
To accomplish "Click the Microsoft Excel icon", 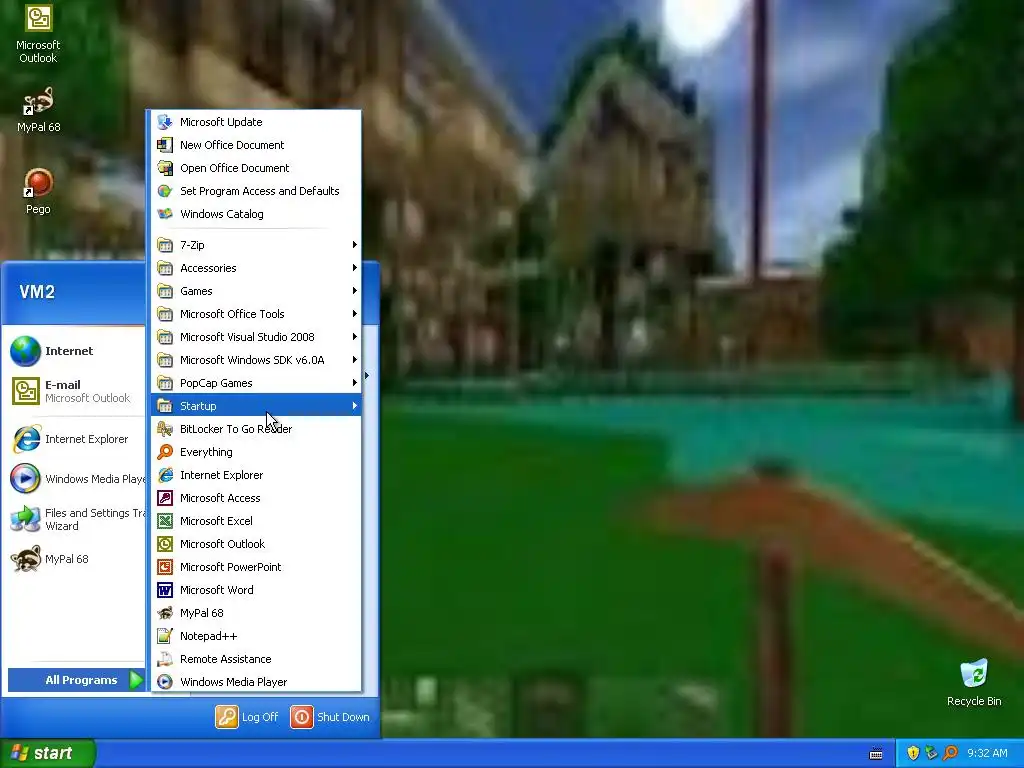I will [x=165, y=520].
